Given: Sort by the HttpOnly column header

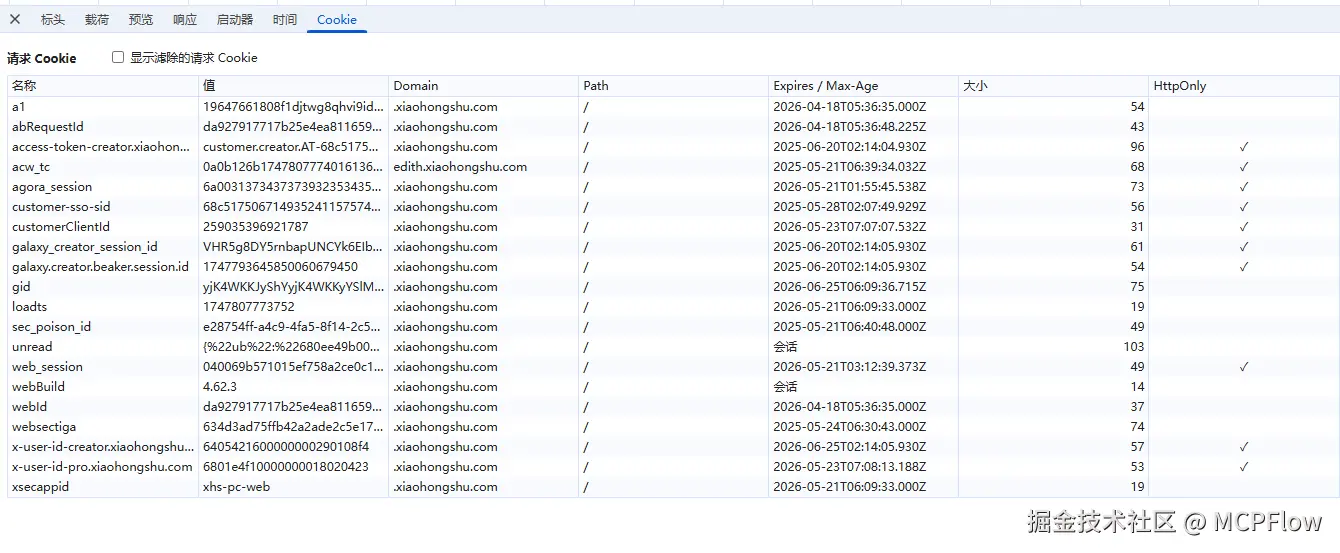Looking at the screenshot, I should click(x=1243, y=86).
